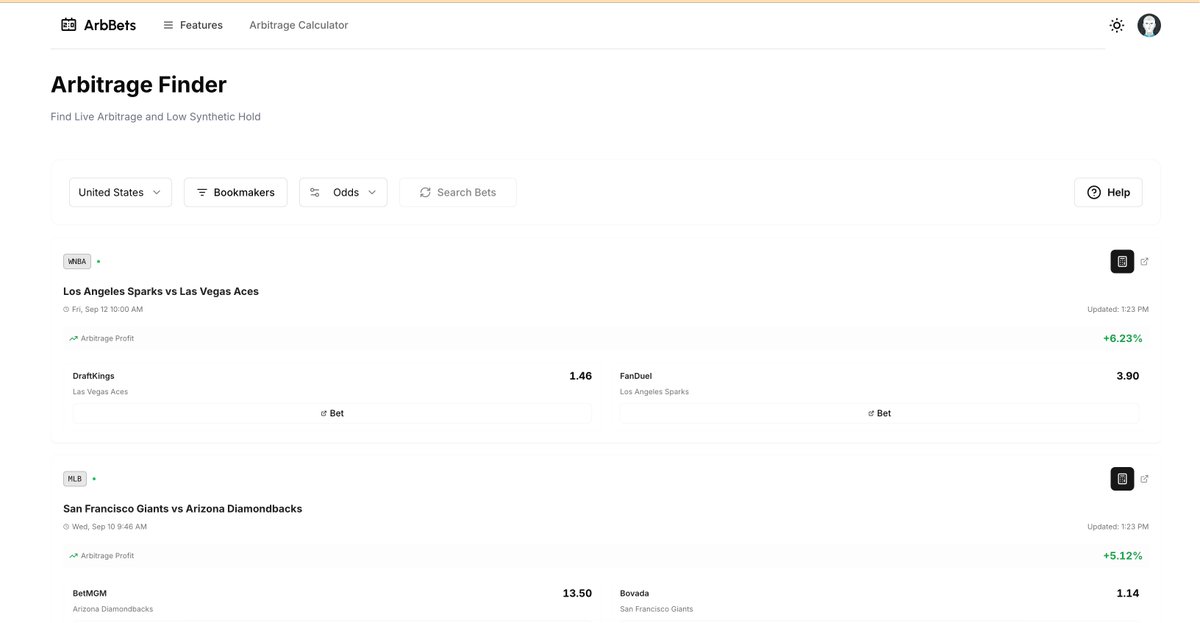This screenshot has height=623, width=1200.
Task: Open external link for Sparks vs Aces
Action: coord(1145,262)
